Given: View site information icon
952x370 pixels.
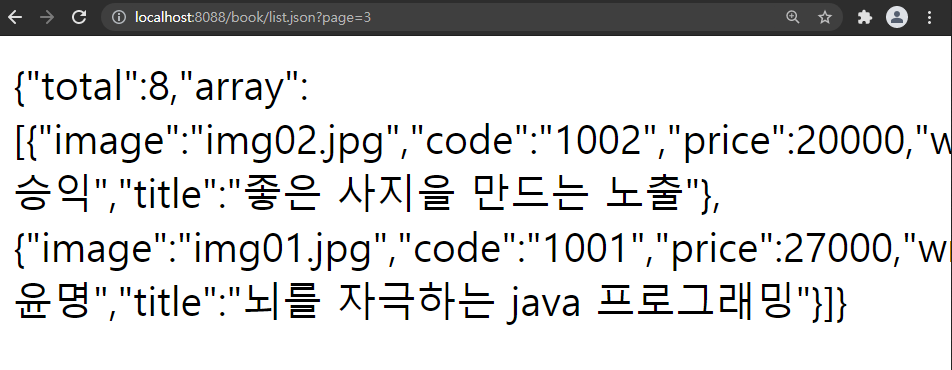Looking at the screenshot, I should 119,17.
